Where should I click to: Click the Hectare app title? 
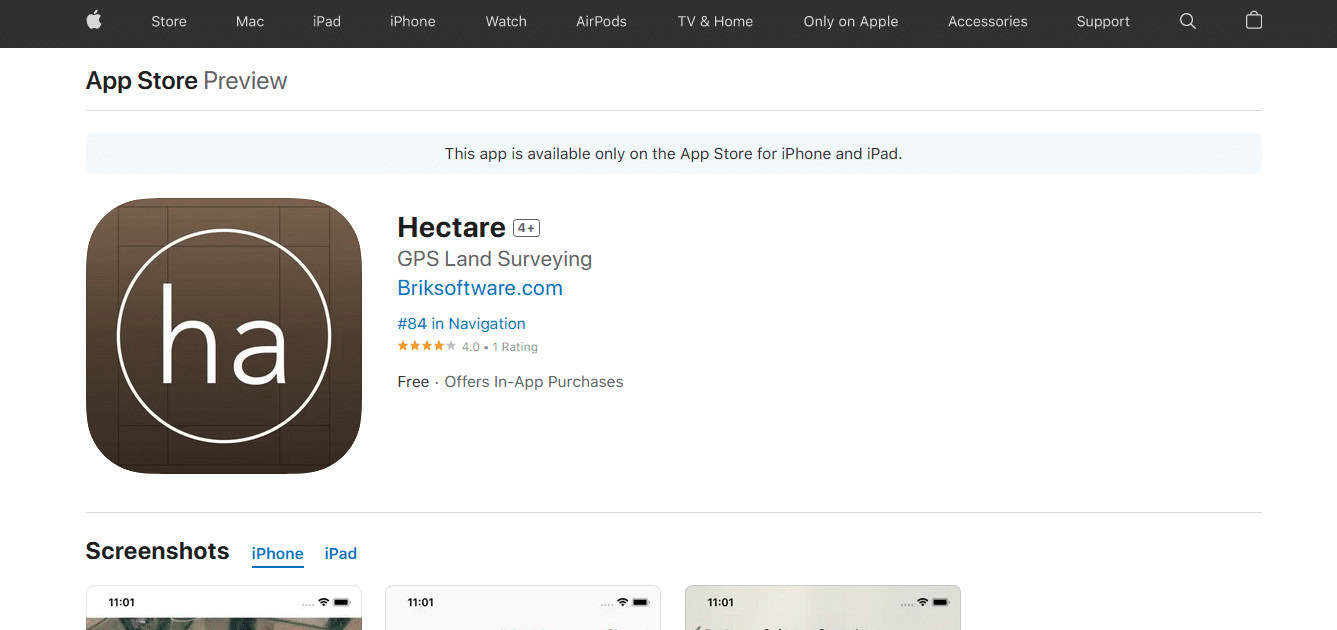pyautogui.click(x=451, y=228)
